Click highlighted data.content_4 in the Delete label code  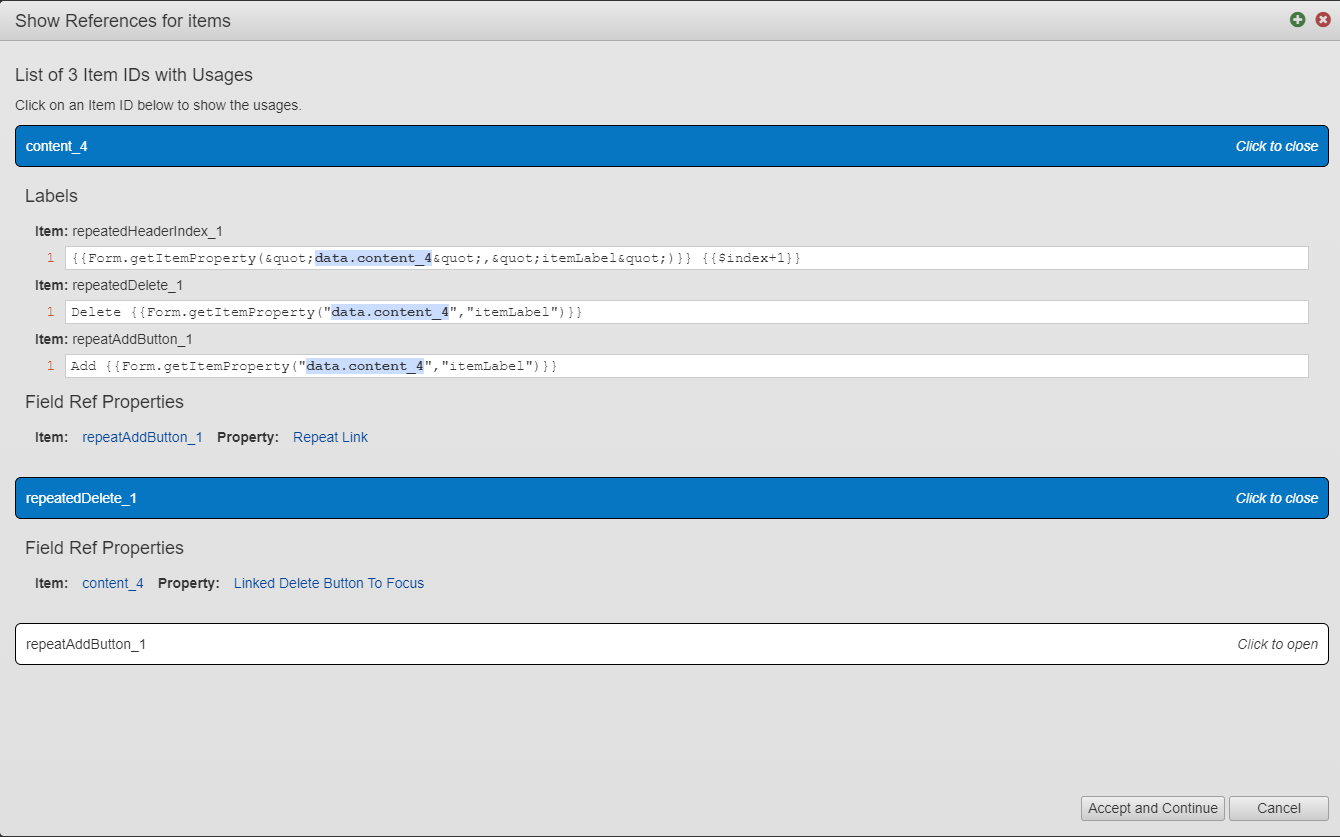coord(390,312)
